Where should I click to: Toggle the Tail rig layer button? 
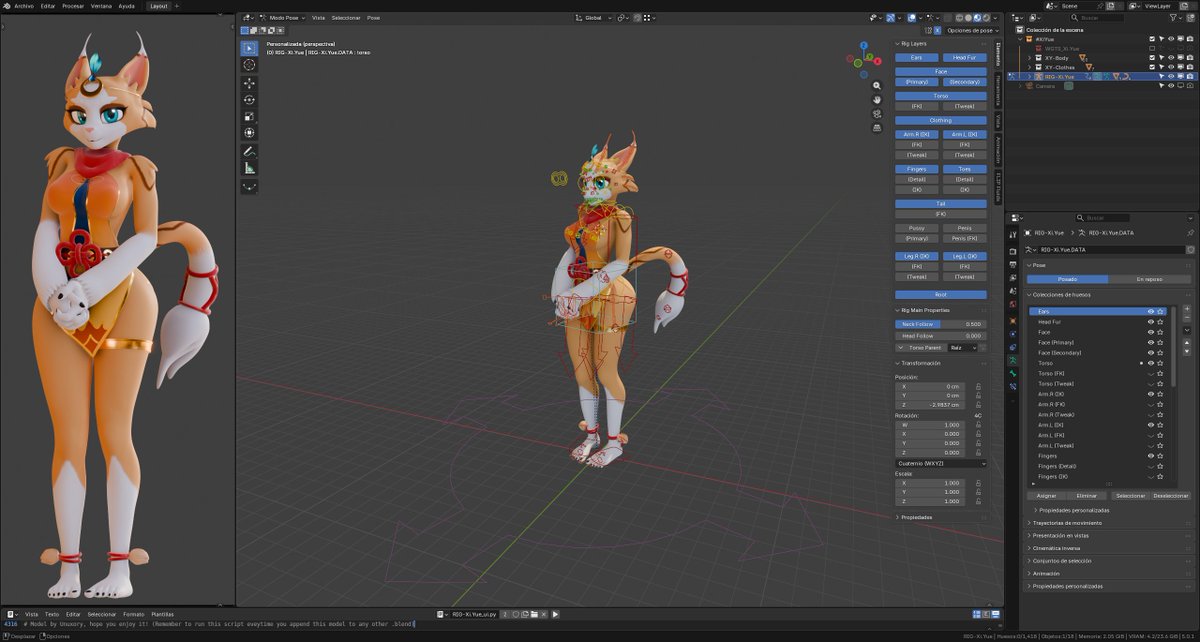click(x=940, y=204)
